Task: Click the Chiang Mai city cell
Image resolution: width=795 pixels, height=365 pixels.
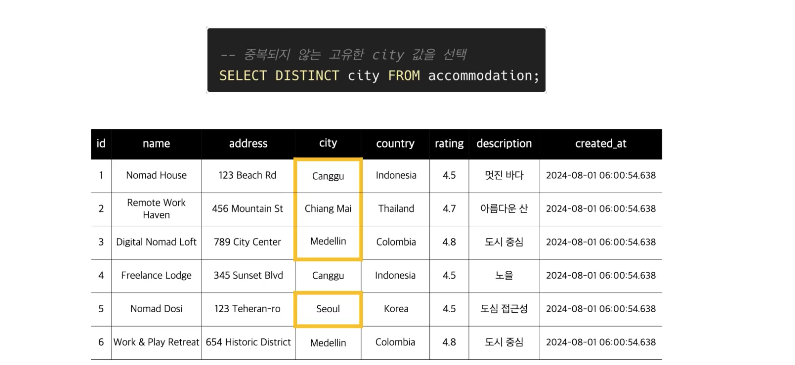Action: pyautogui.click(x=328, y=208)
